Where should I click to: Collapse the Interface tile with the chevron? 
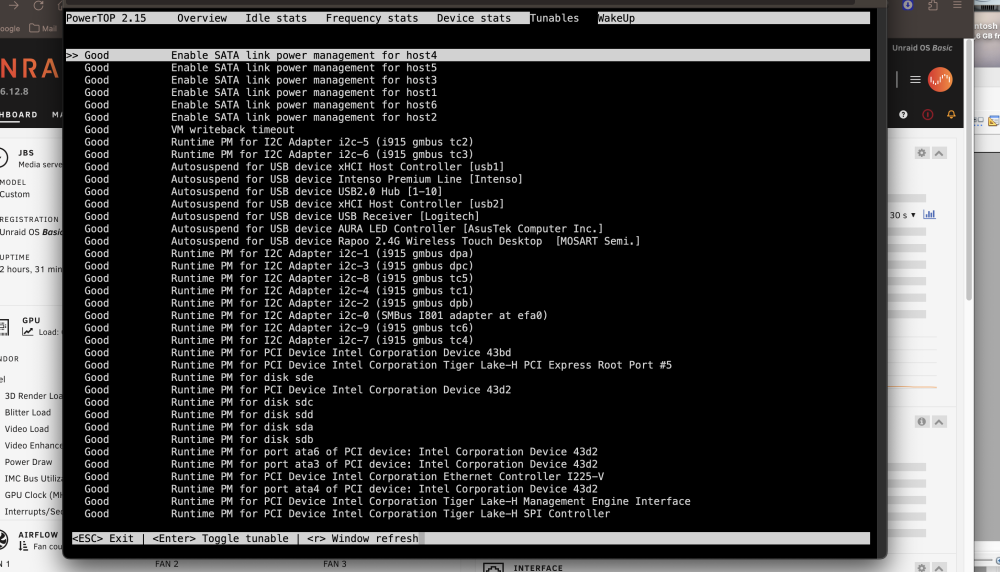point(939,567)
